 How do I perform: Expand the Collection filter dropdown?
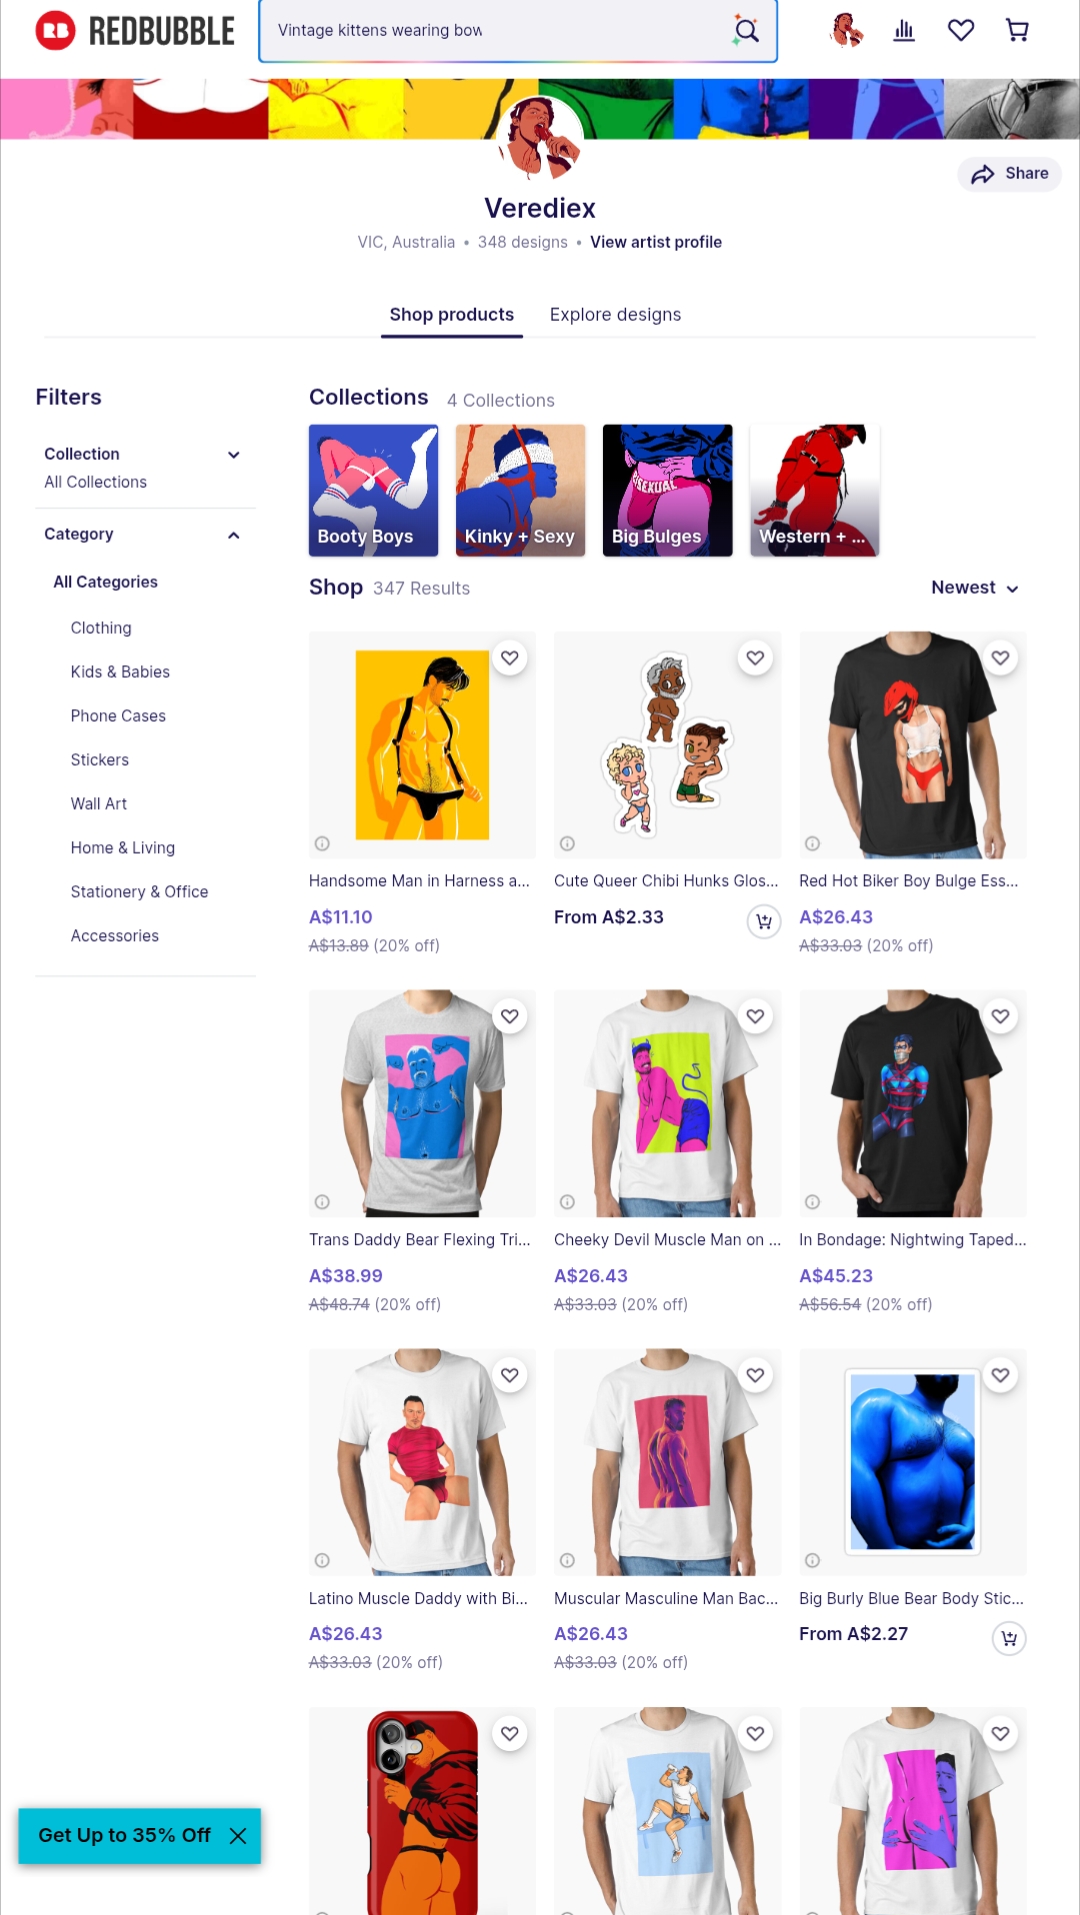[234, 455]
